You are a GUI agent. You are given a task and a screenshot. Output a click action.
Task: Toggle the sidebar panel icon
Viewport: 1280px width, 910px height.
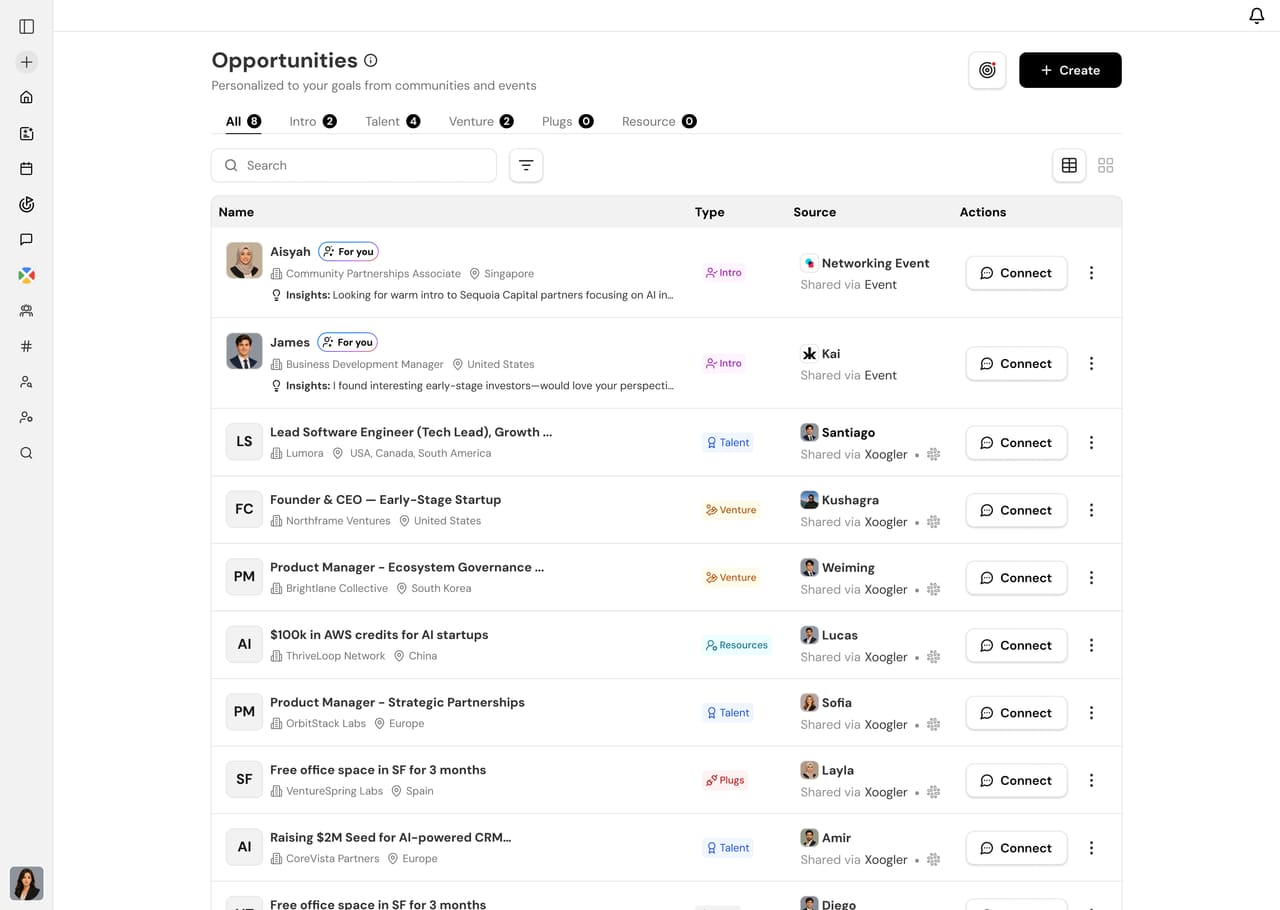27,26
